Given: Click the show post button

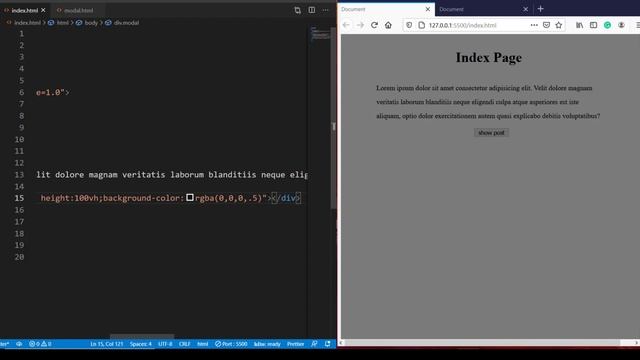Looking at the screenshot, I should tap(491, 133).
